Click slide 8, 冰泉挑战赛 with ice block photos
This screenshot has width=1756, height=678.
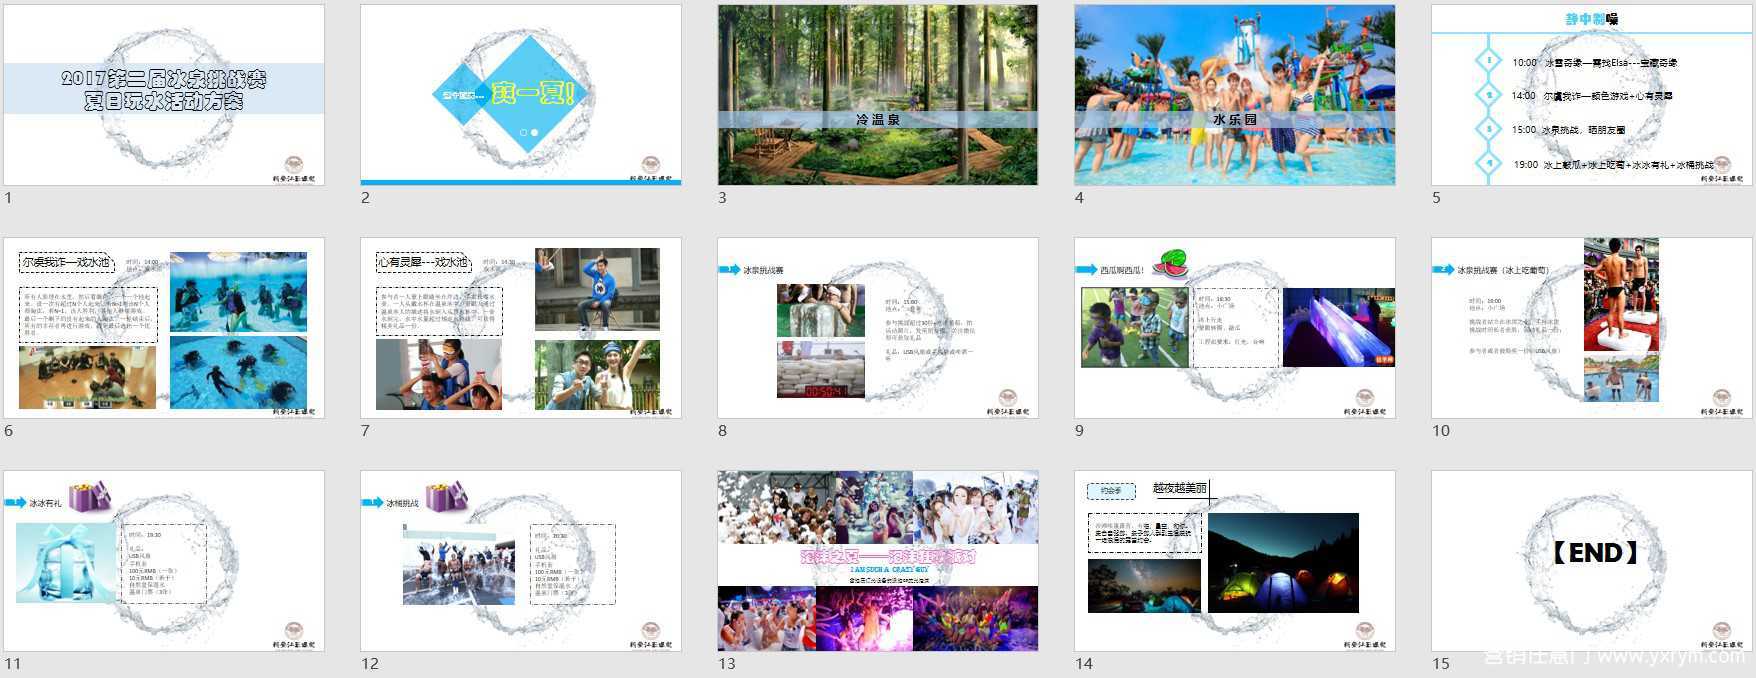pyautogui.click(x=878, y=328)
